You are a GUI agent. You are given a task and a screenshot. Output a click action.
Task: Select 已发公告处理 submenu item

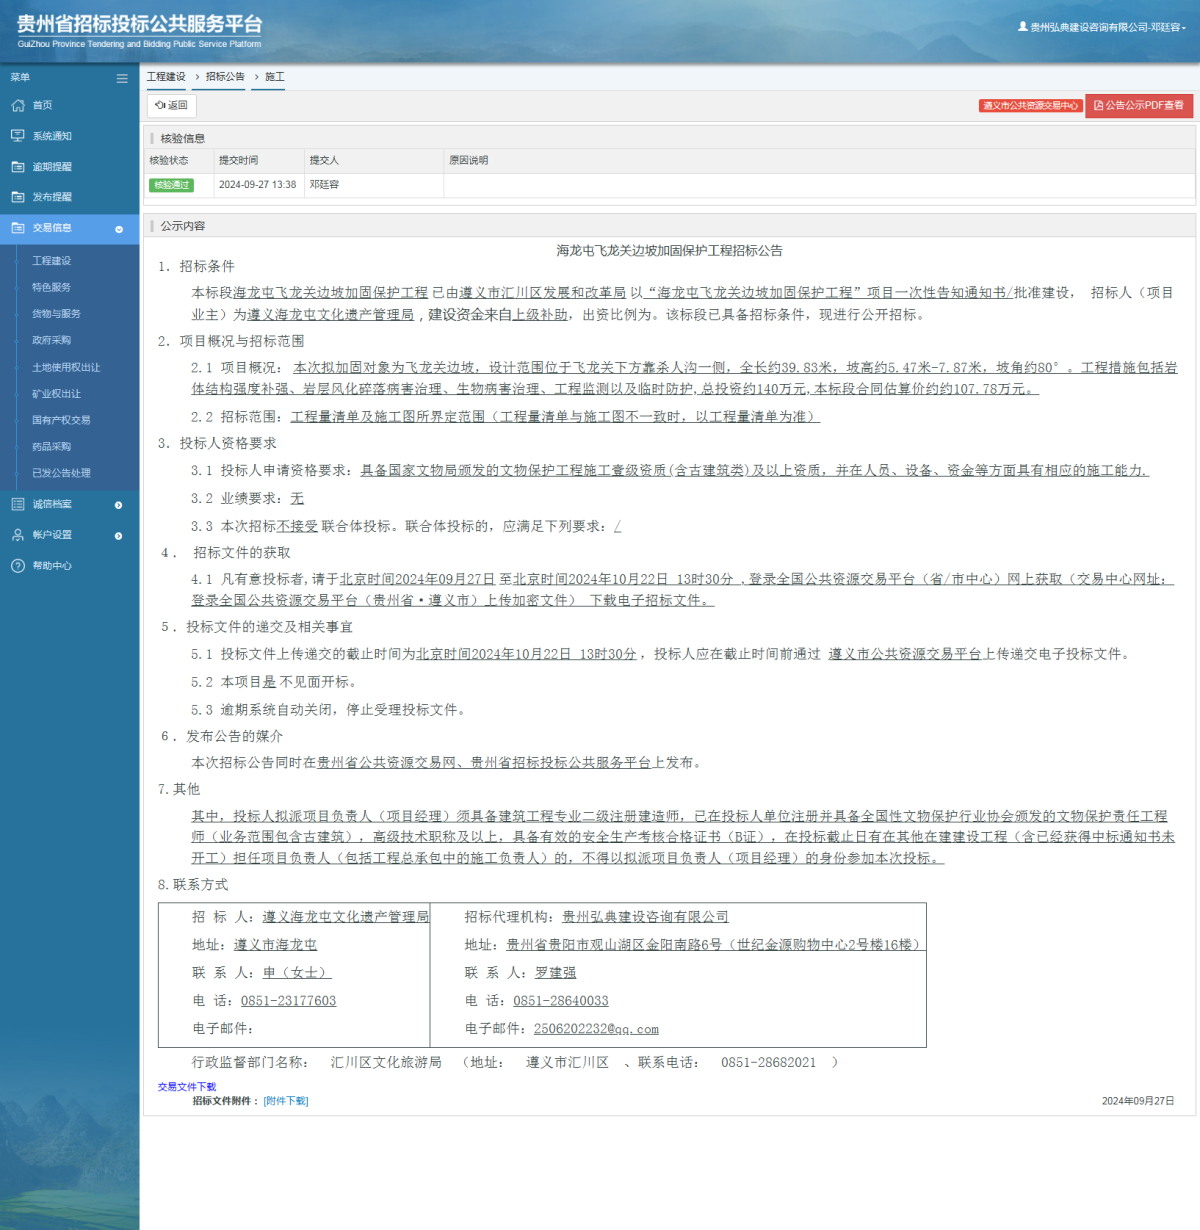(61, 473)
